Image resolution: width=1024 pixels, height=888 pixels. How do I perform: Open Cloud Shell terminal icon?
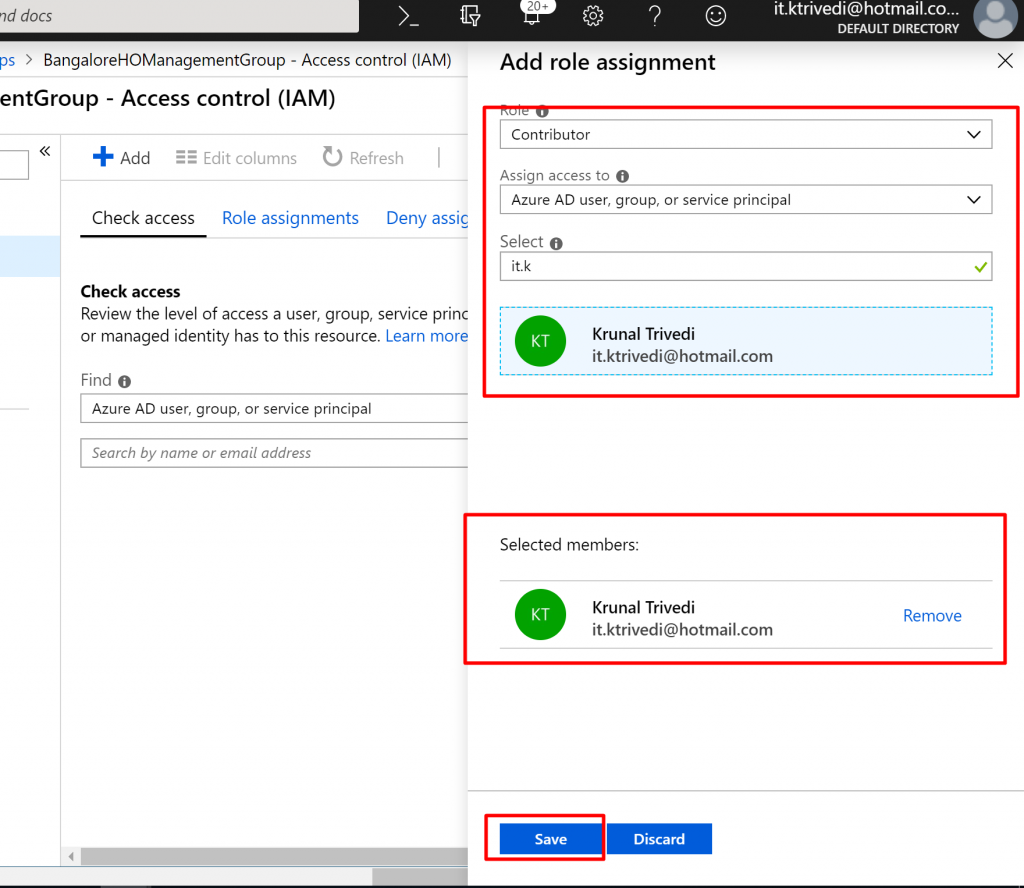click(408, 16)
